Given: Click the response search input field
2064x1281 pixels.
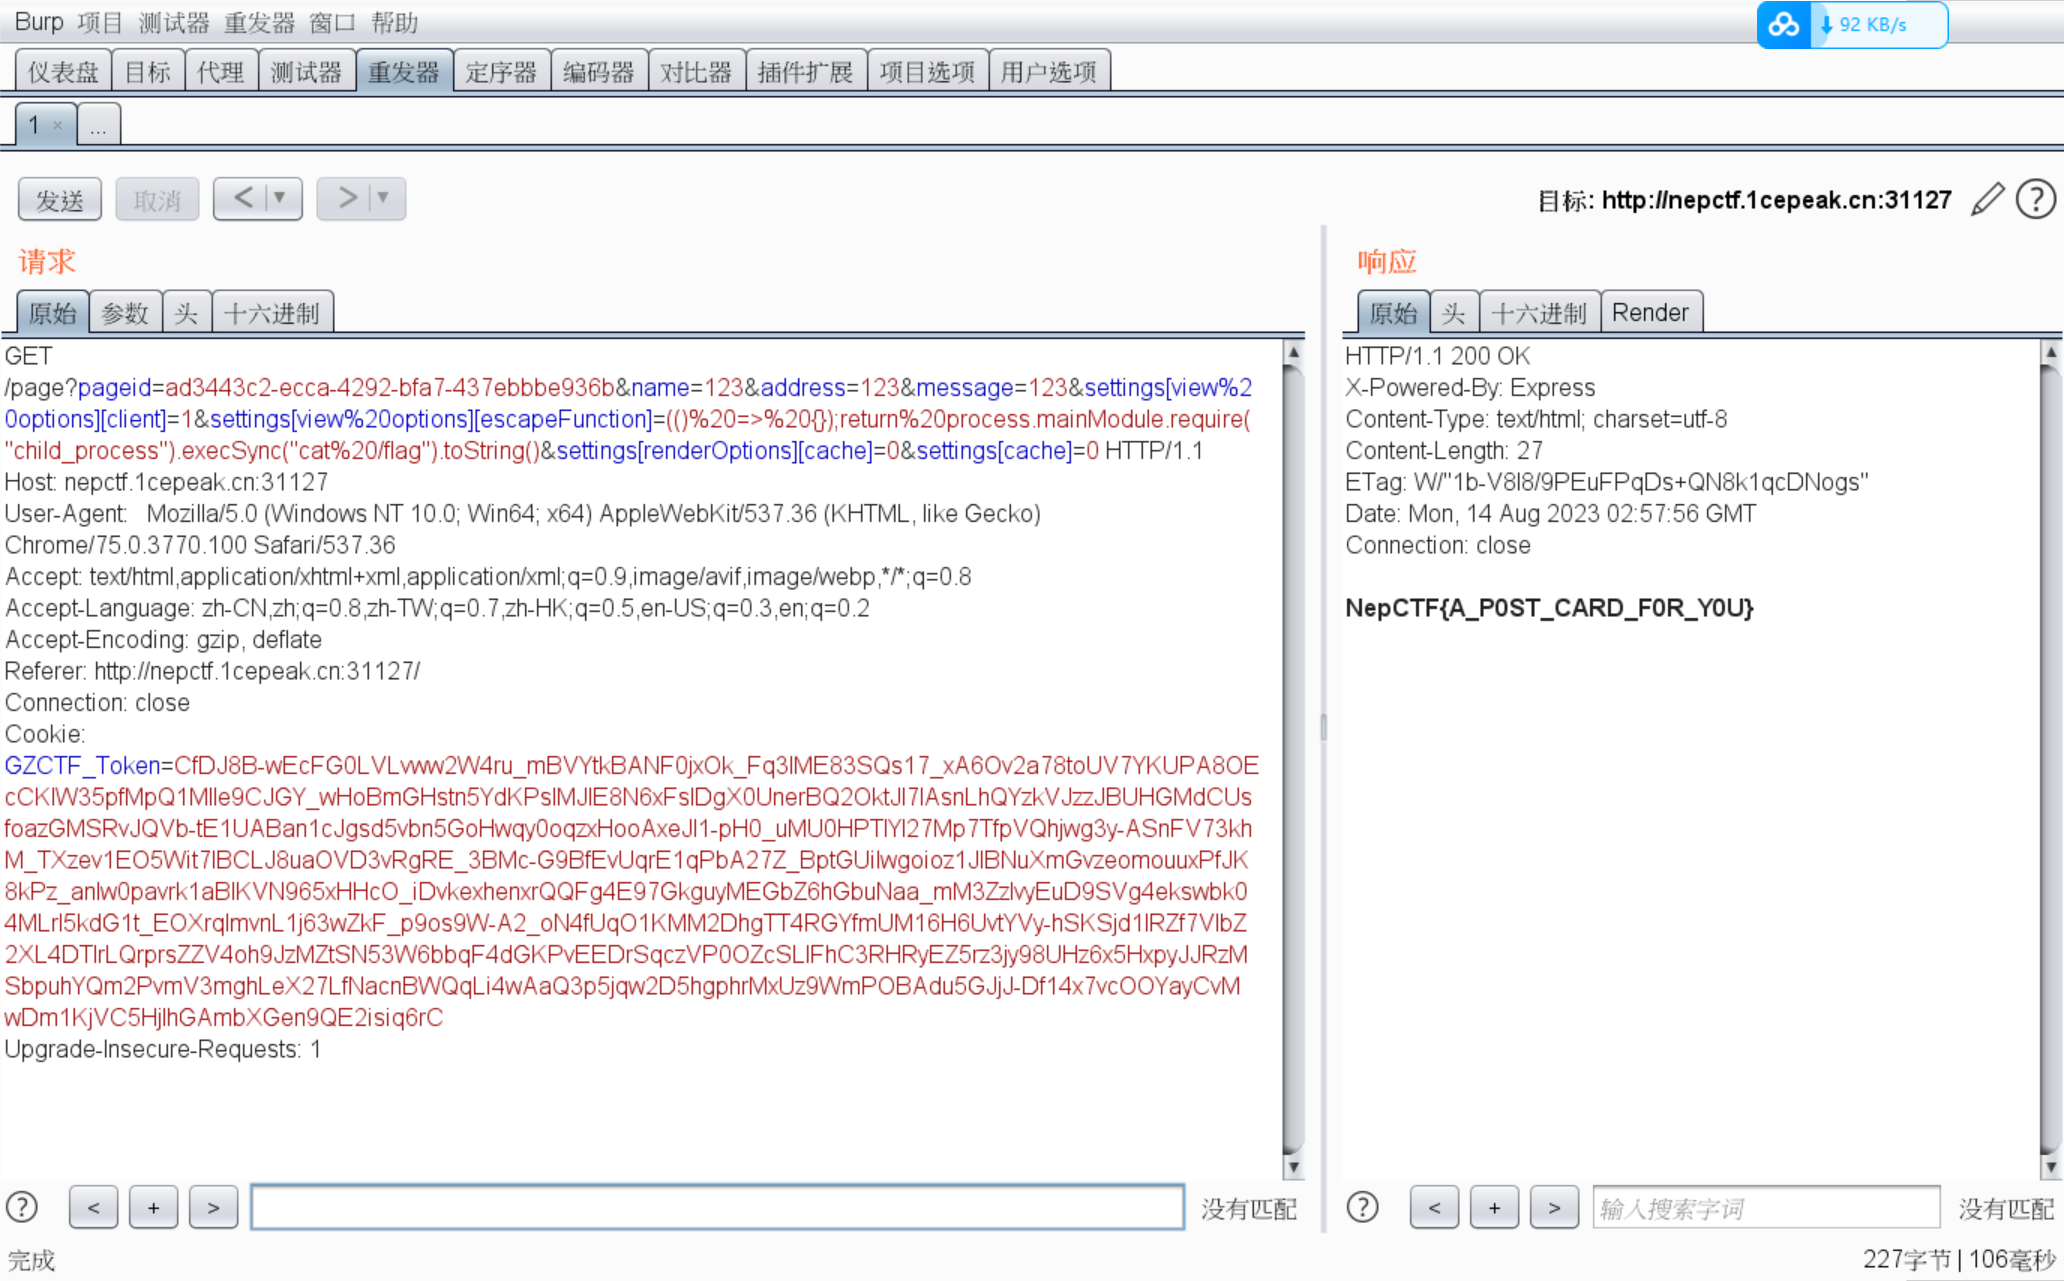Looking at the screenshot, I should (x=1766, y=1208).
